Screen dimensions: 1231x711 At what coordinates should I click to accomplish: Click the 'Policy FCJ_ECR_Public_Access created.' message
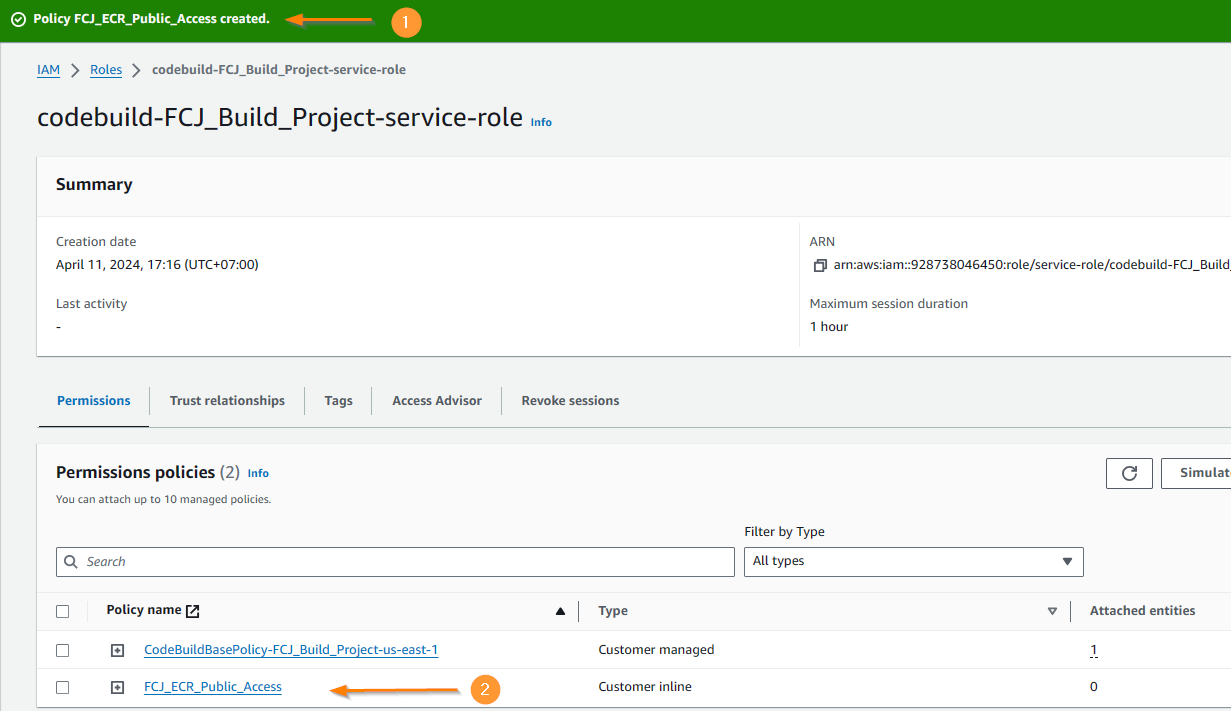(x=151, y=19)
